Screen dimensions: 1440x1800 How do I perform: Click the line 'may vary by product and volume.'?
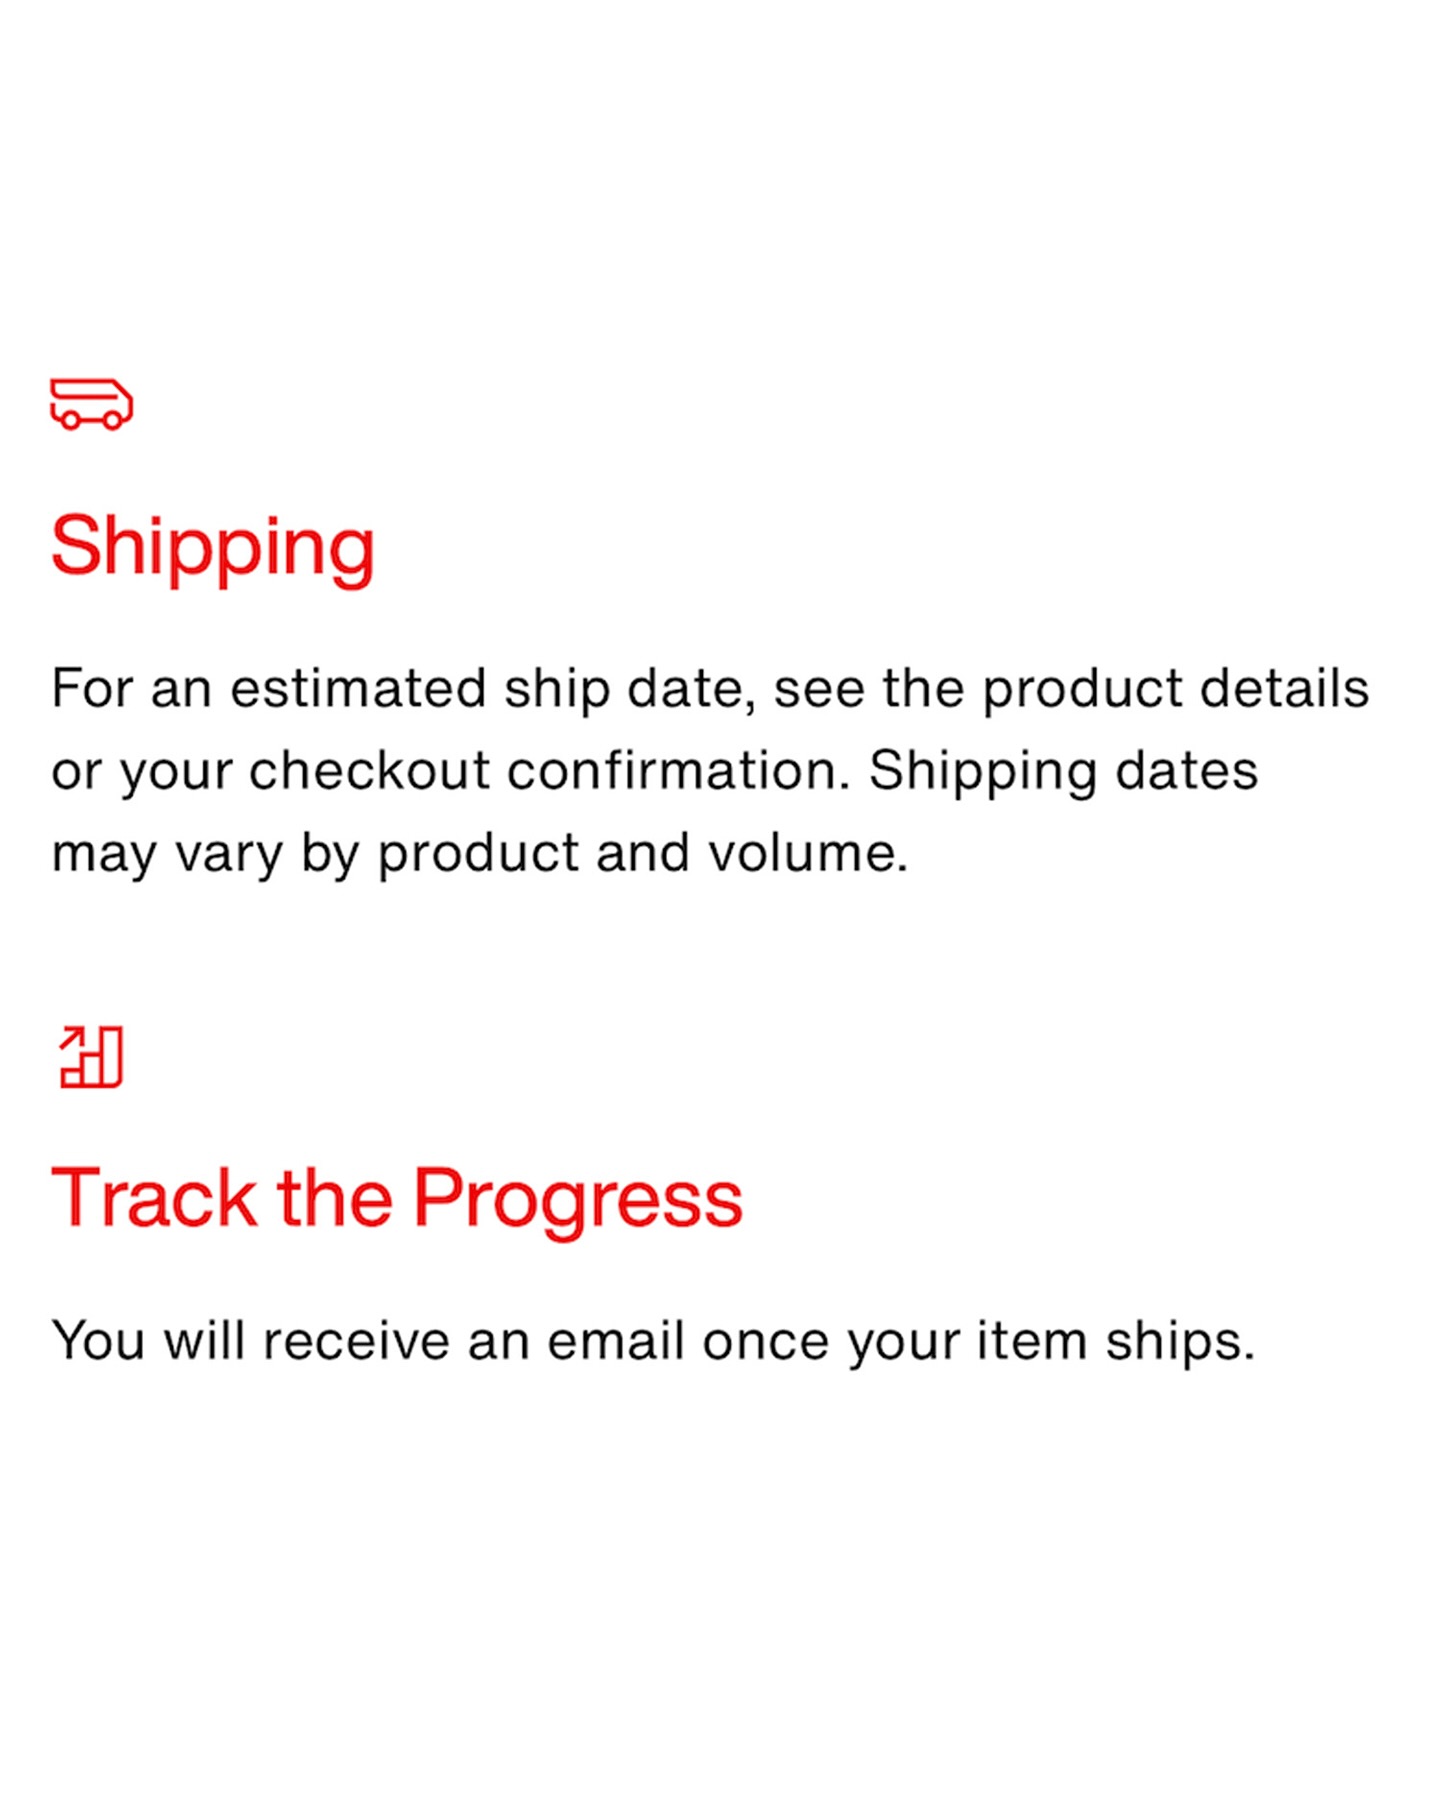tap(480, 853)
